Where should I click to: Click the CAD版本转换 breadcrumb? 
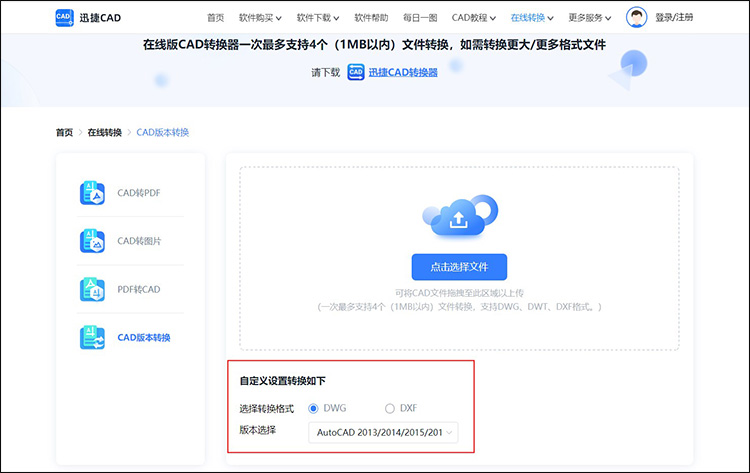pyautogui.click(x=163, y=132)
